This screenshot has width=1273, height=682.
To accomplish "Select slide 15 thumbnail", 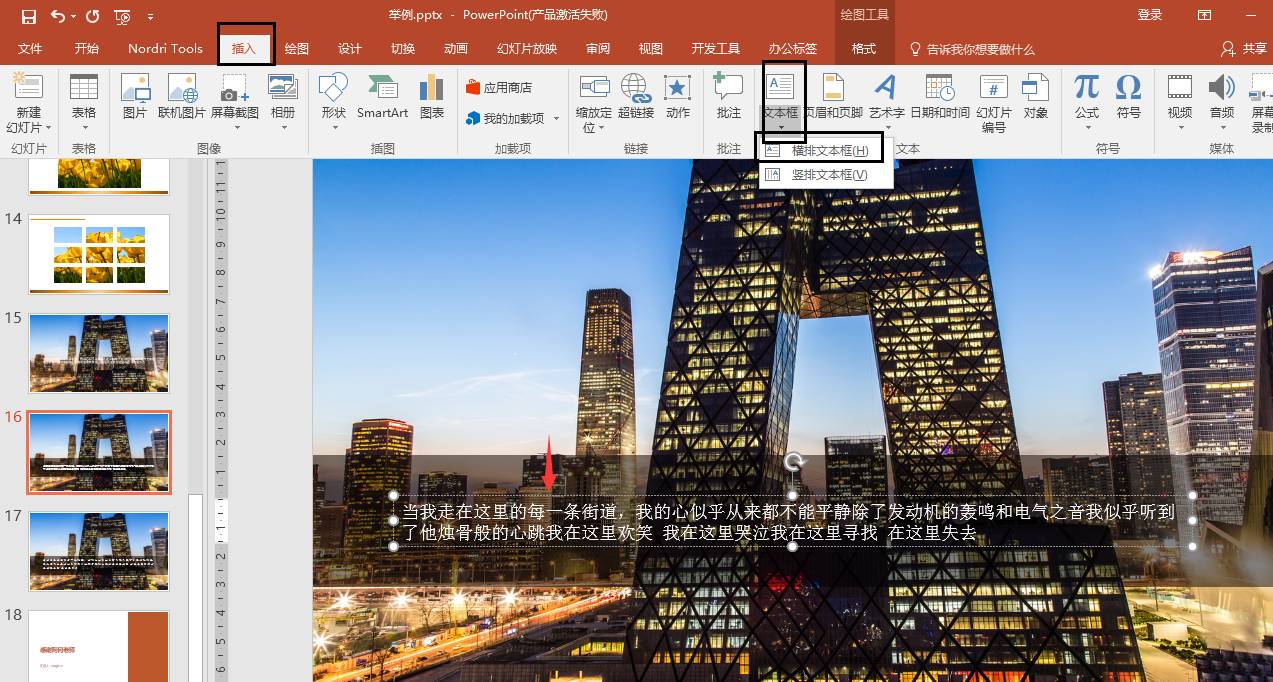I will click(x=99, y=353).
